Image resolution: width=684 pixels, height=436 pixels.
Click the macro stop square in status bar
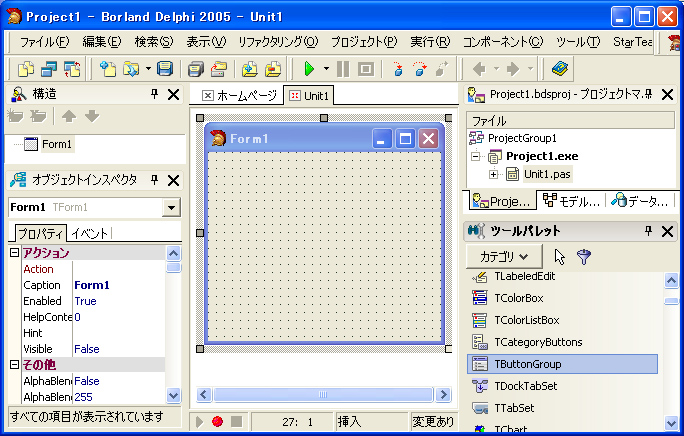point(236,421)
